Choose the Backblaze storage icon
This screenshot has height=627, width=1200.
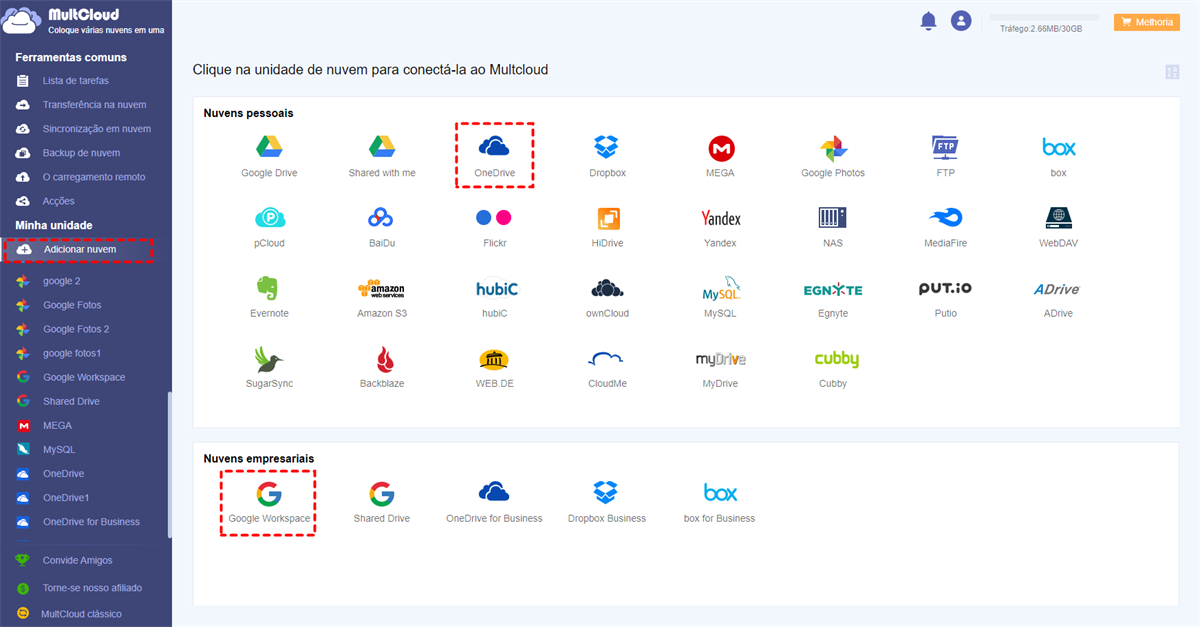(x=382, y=367)
